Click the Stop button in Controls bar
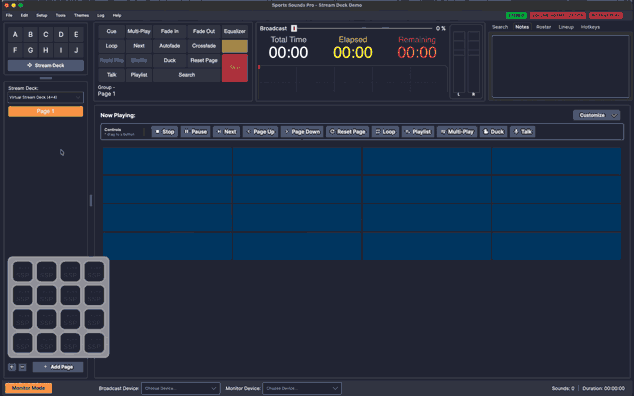634x396 pixels. click(x=165, y=131)
